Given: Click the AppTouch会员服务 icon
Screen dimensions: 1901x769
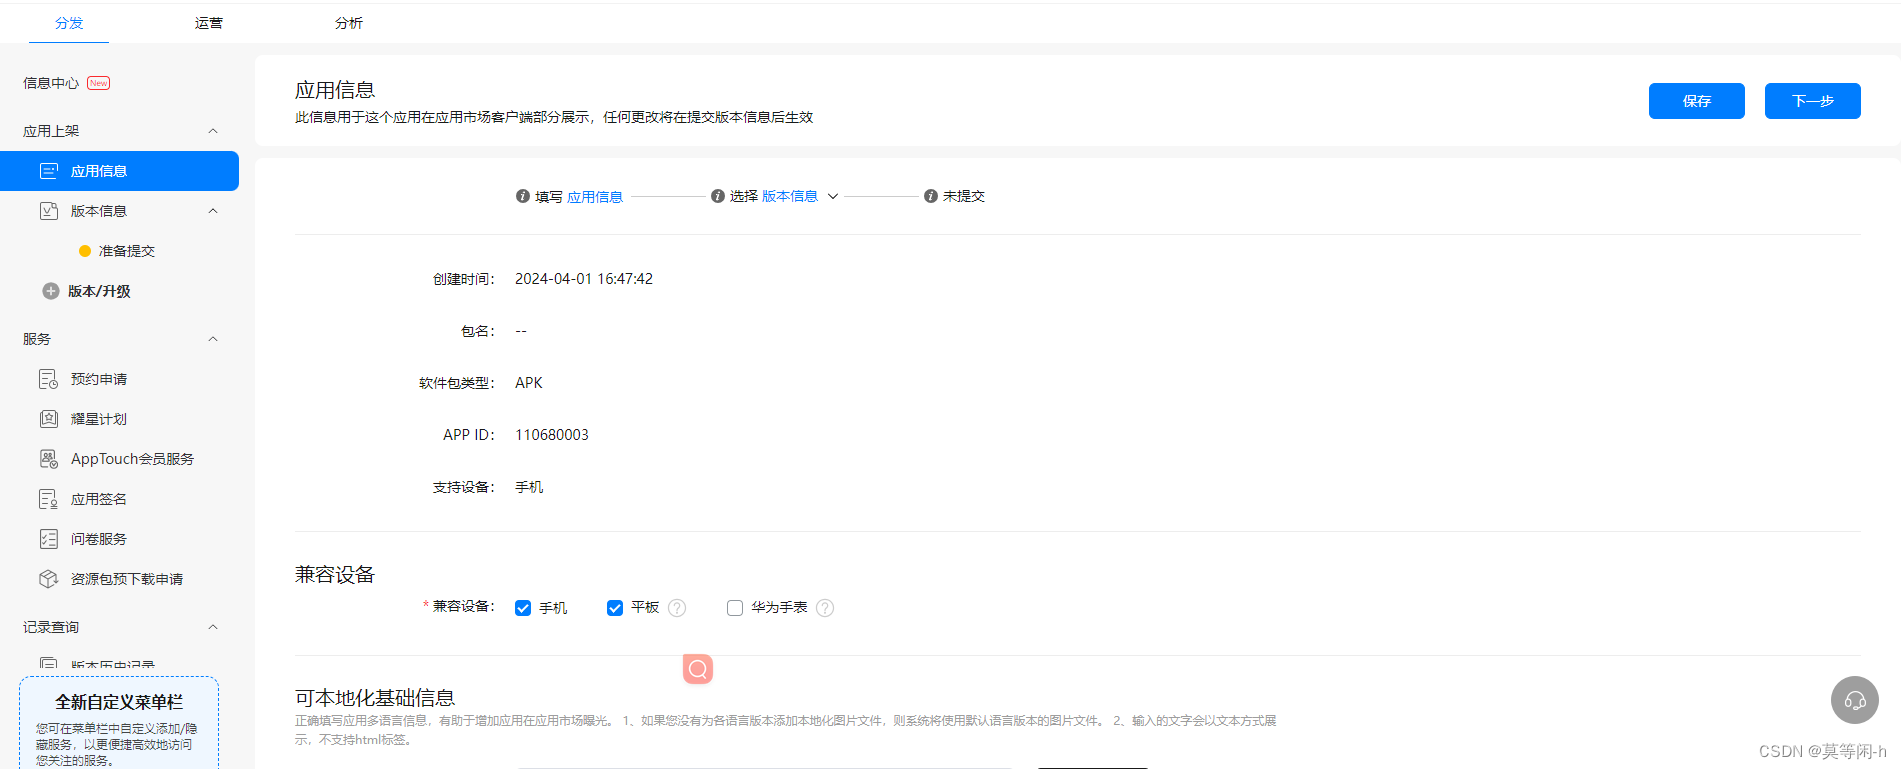Looking at the screenshot, I should click(48, 459).
